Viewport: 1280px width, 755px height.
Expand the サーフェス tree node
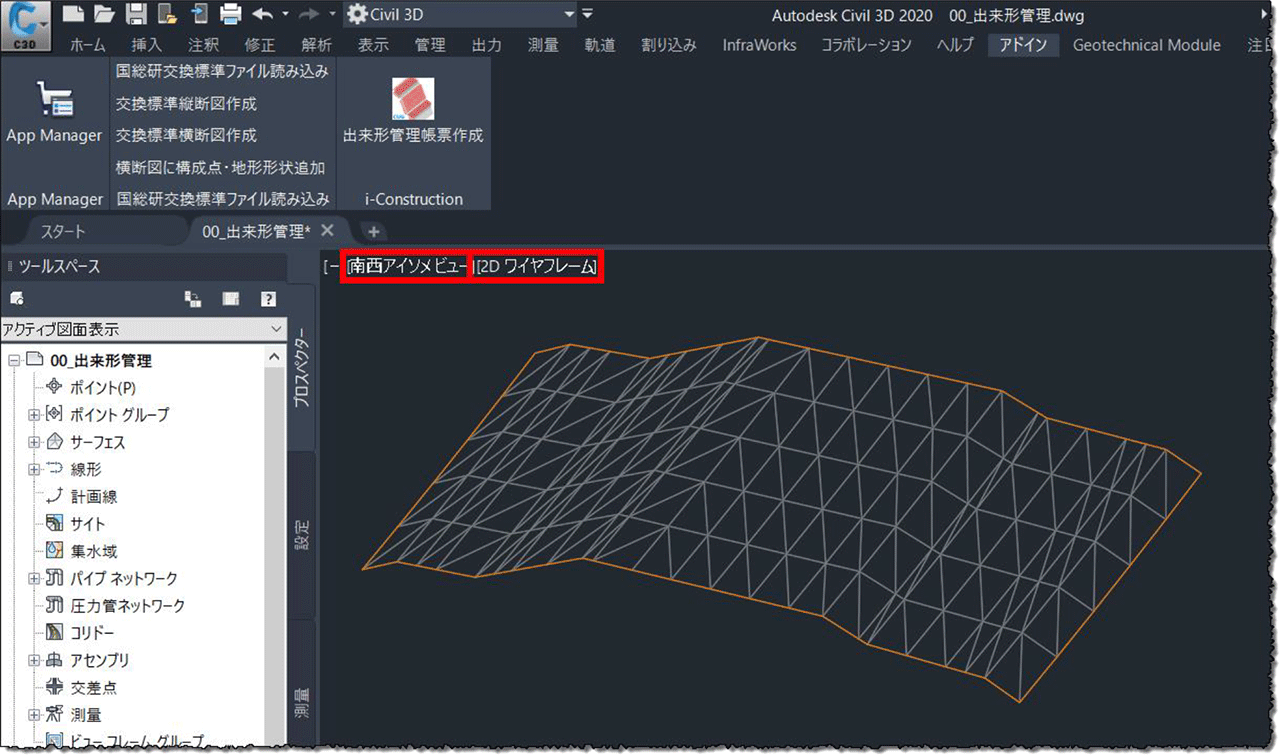tap(34, 442)
